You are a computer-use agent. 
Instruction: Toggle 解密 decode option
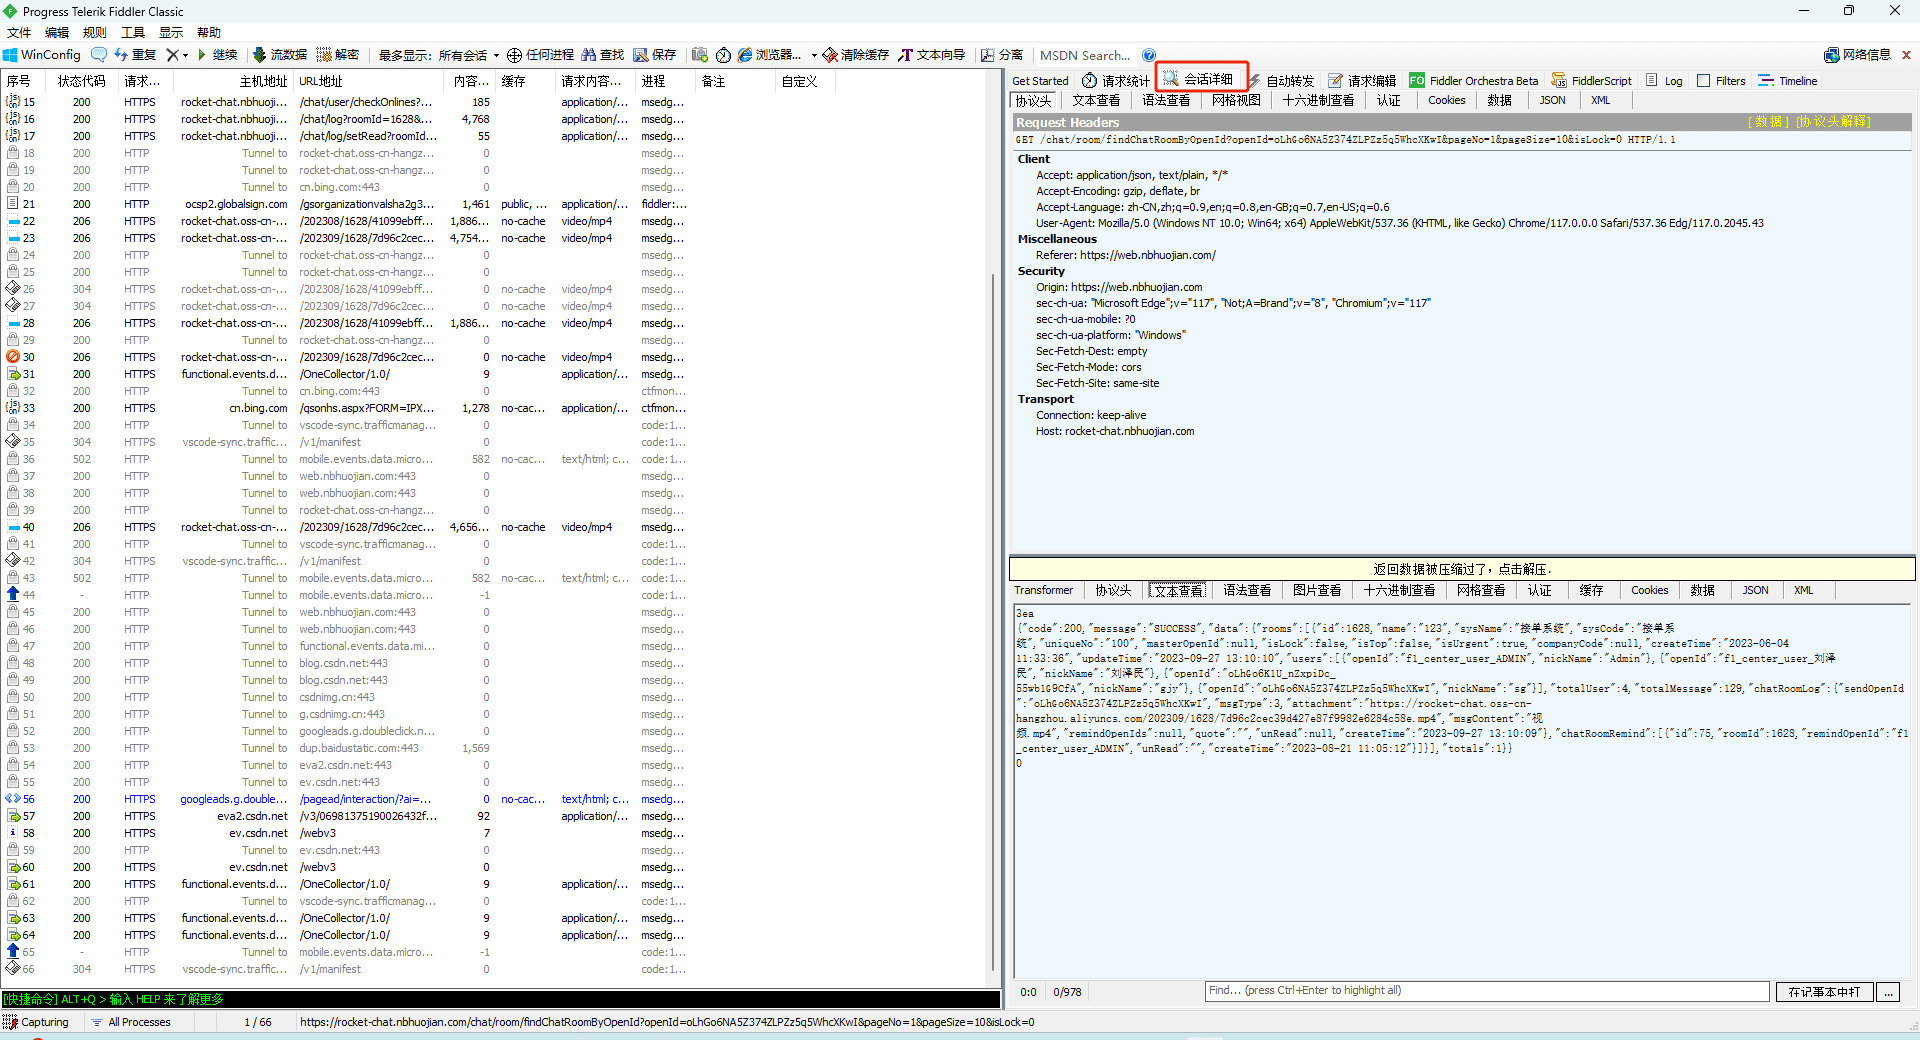(338, 55)
